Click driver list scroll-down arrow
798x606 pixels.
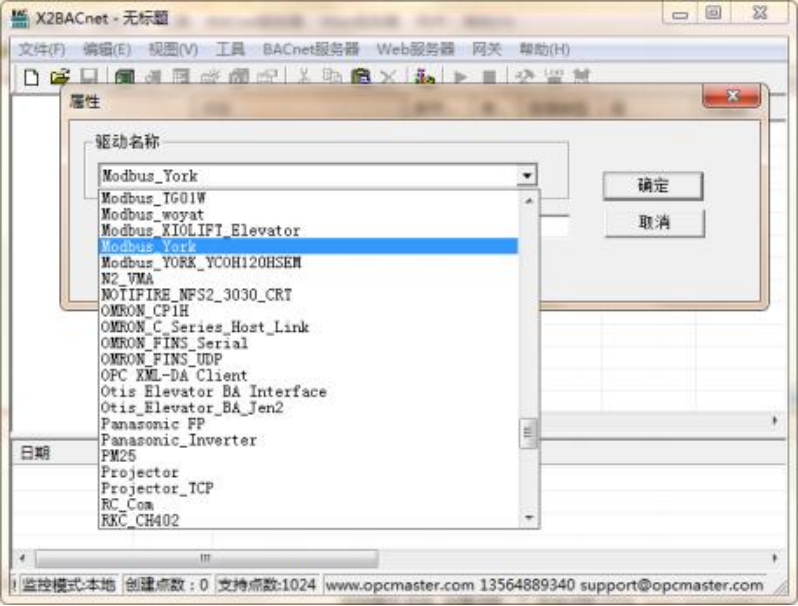pos(529,518)
